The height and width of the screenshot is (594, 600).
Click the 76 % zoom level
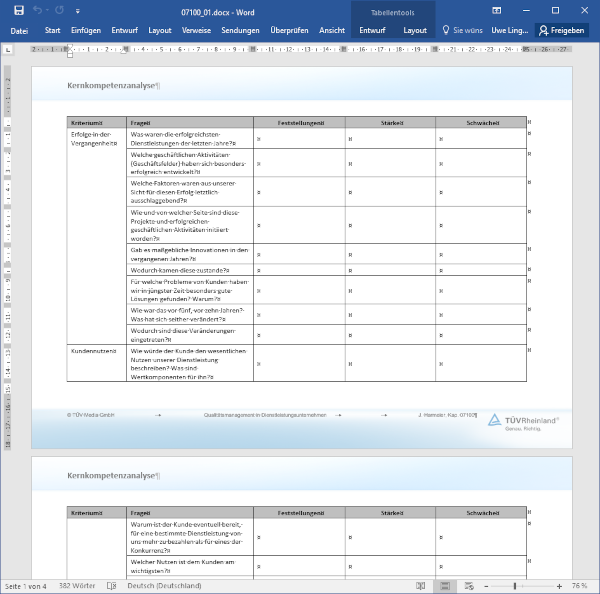pos(579,586)
